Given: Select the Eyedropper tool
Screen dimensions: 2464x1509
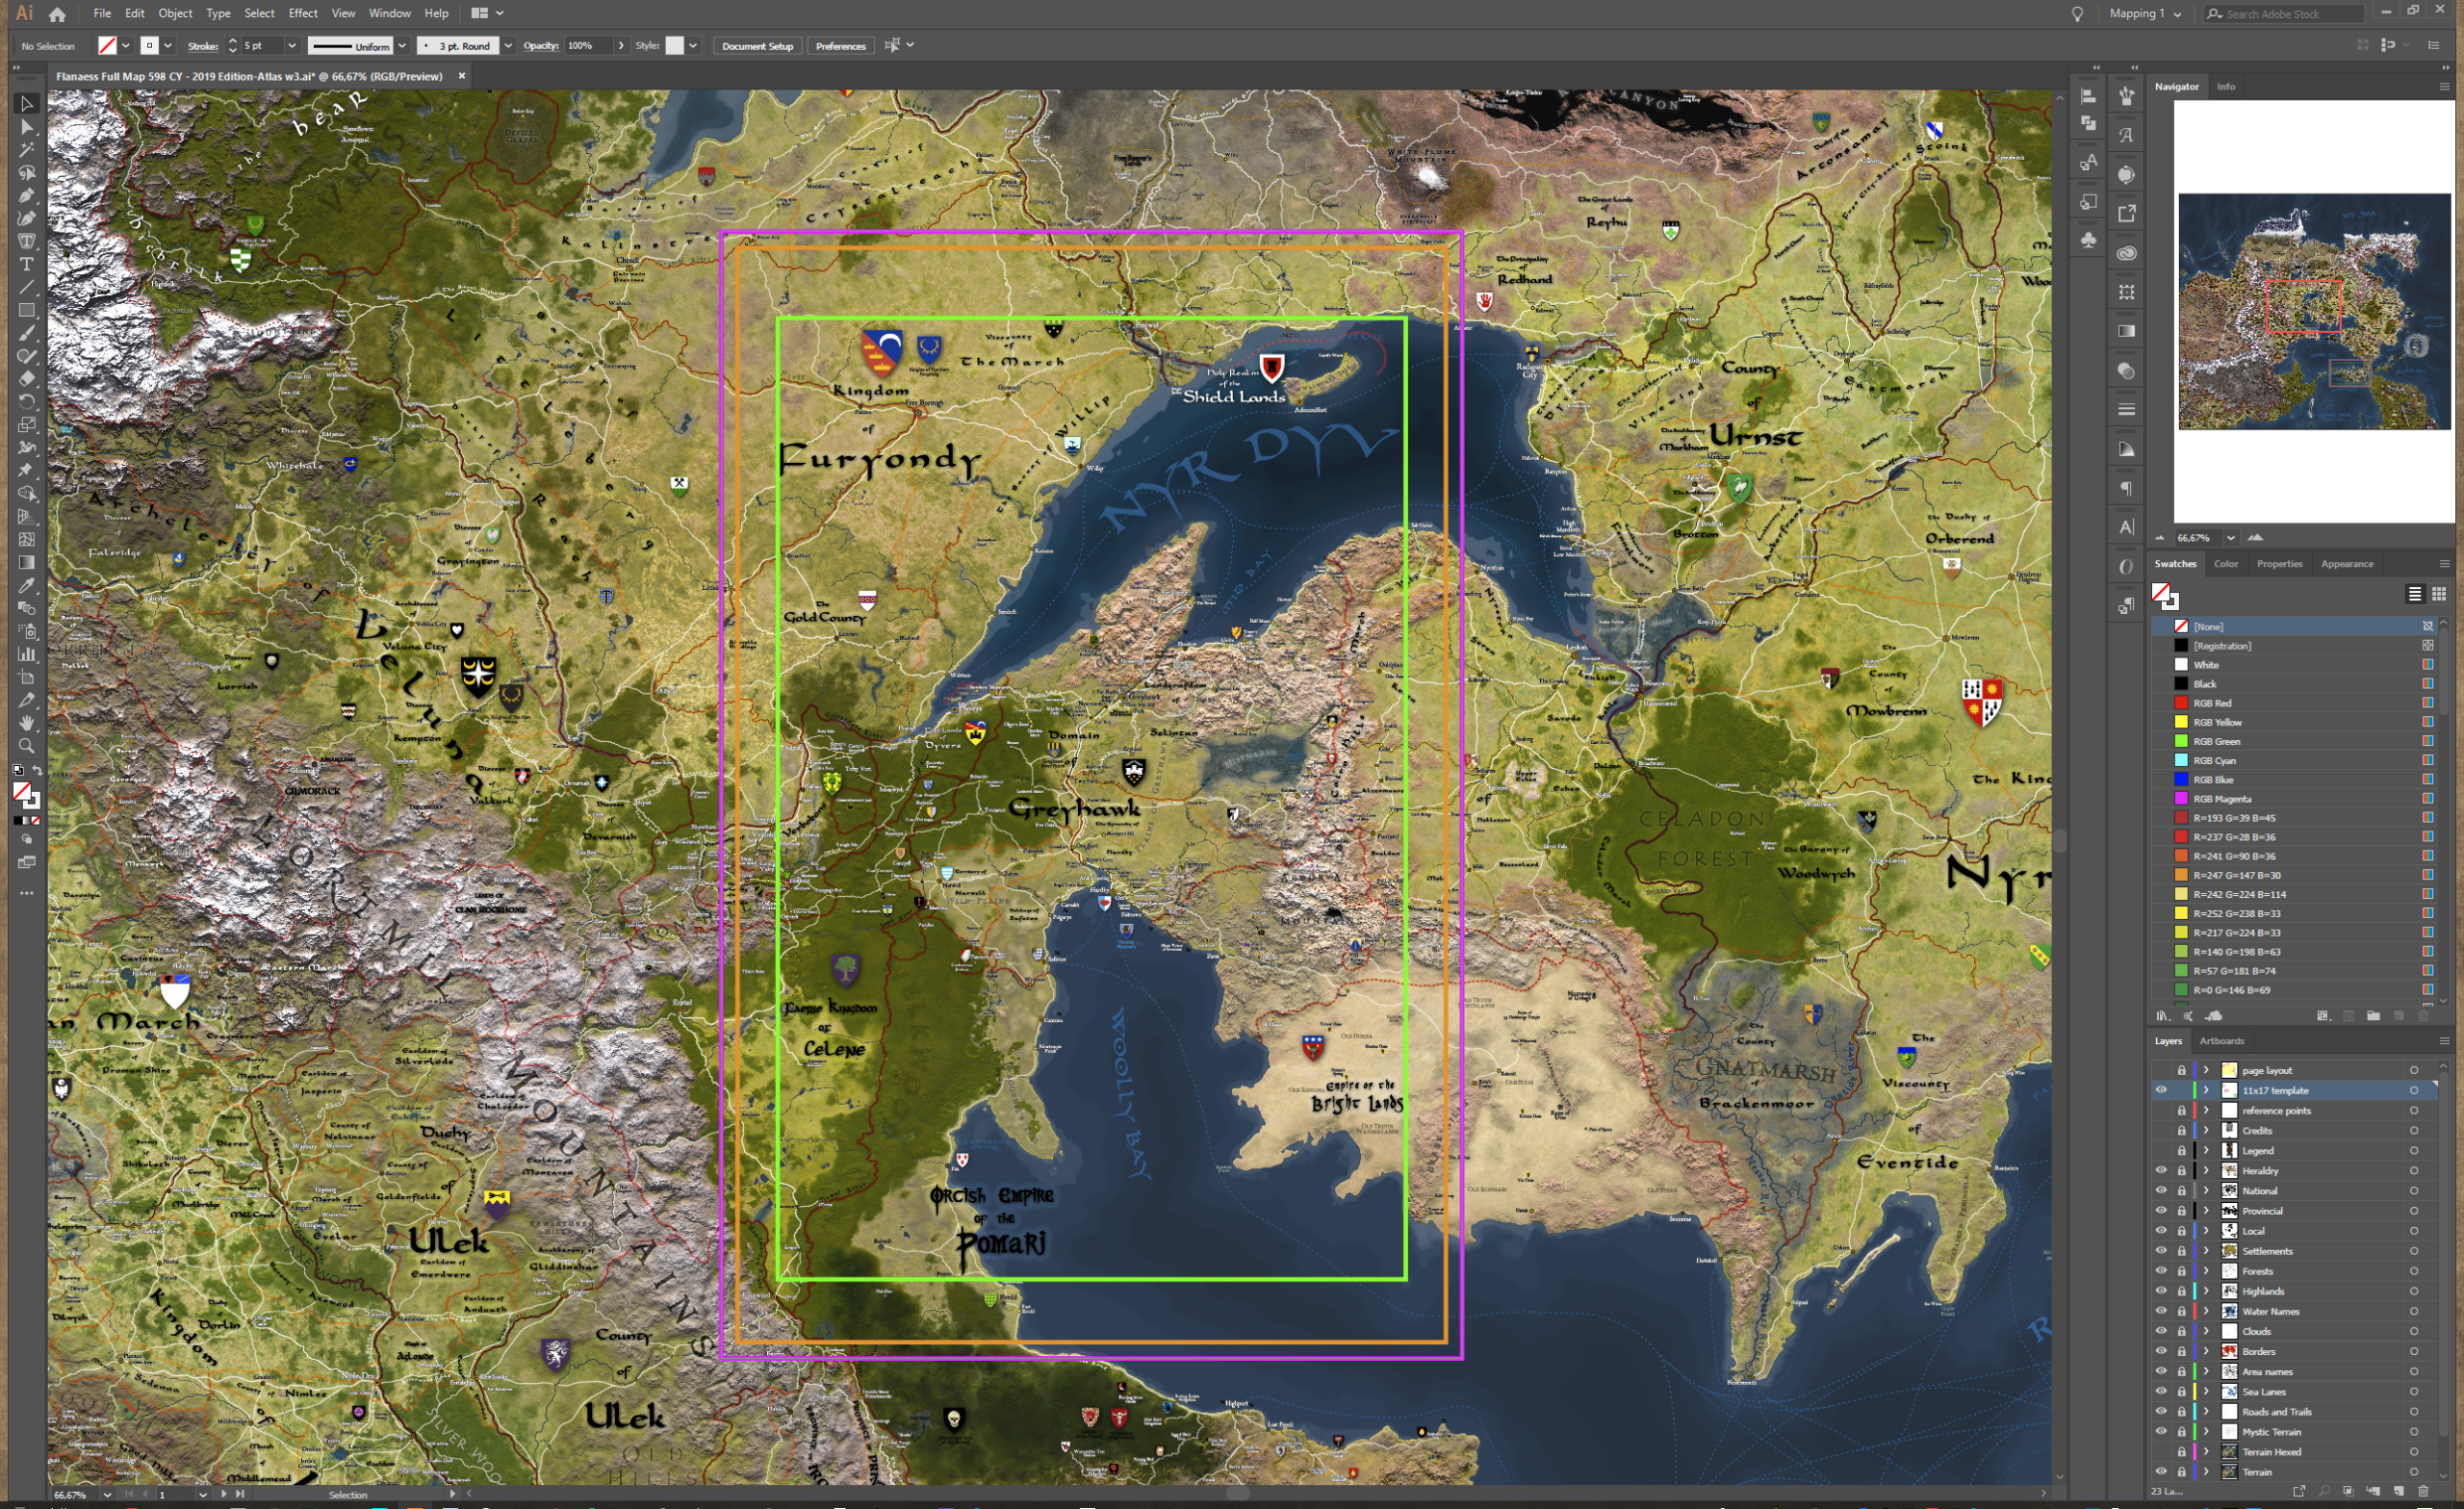Looking at the screenshot, I should [x=27, y=586].
